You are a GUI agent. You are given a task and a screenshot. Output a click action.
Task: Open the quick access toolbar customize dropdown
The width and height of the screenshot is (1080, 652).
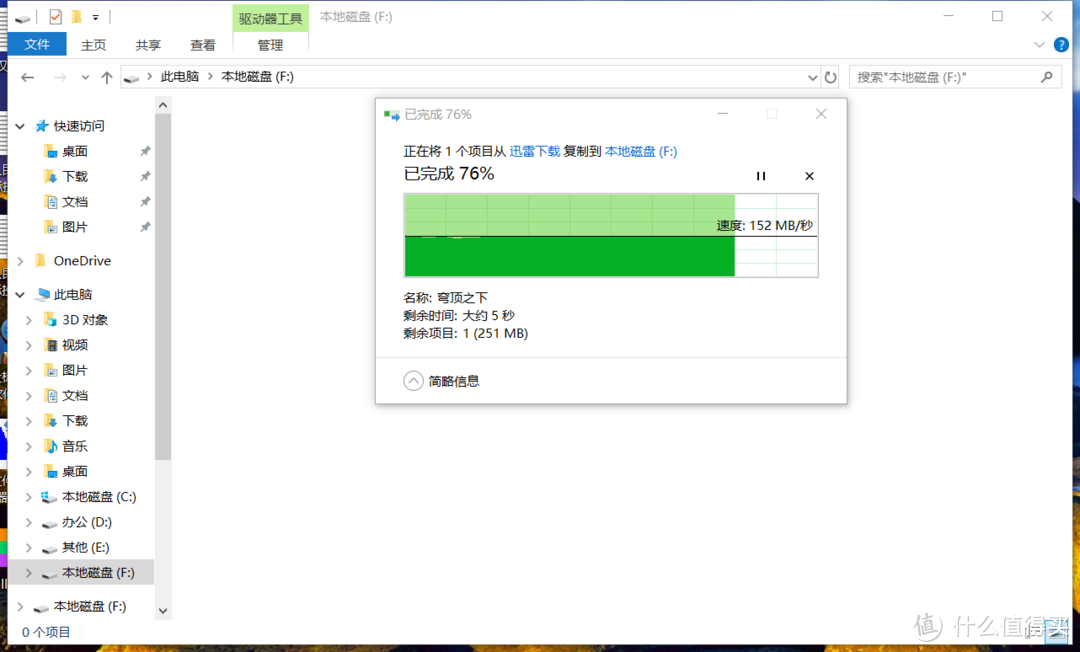tap(95, 17)
